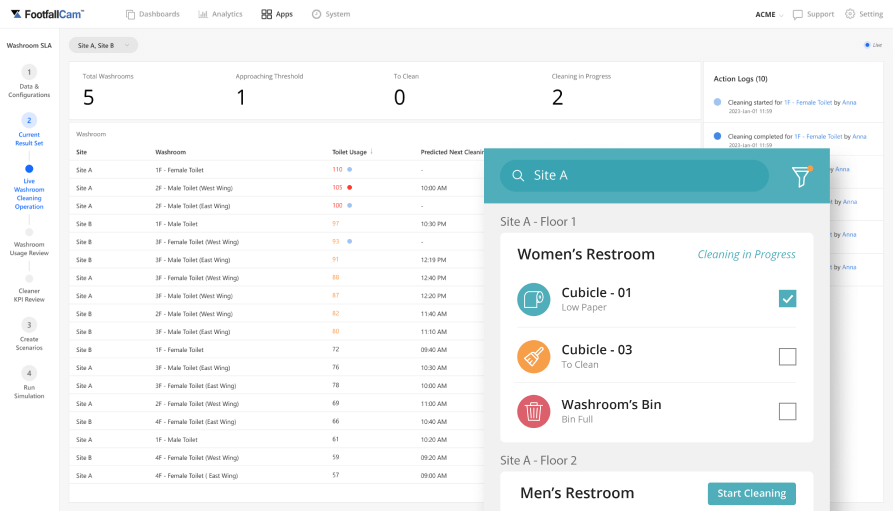Click the search magnifier icon
The height and width of the screenshot is (511, 893).
518,175
